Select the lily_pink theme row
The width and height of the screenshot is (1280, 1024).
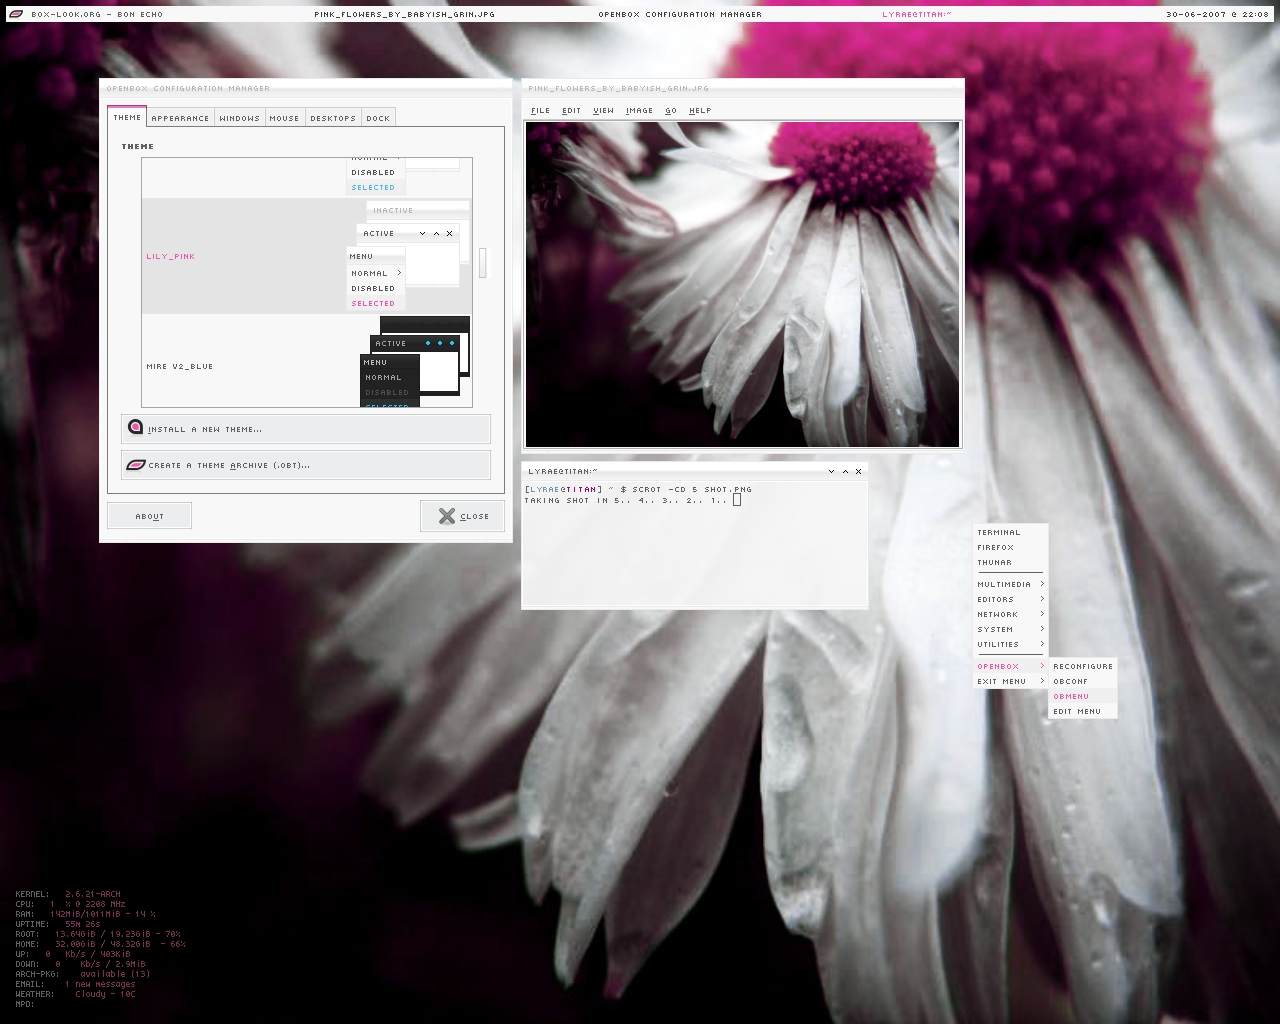coord(306,256)
